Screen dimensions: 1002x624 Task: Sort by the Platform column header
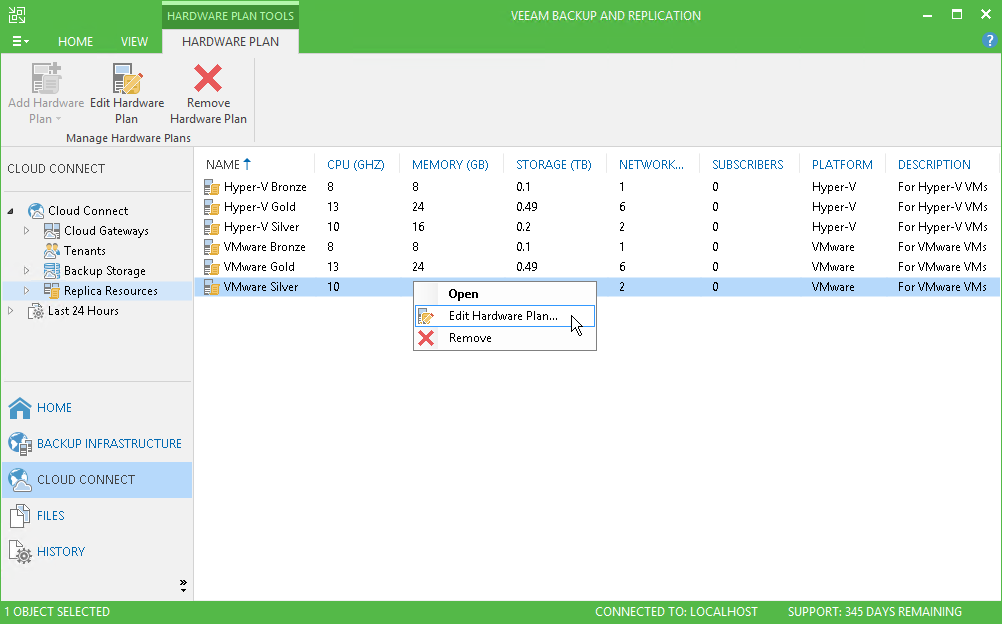842,164
